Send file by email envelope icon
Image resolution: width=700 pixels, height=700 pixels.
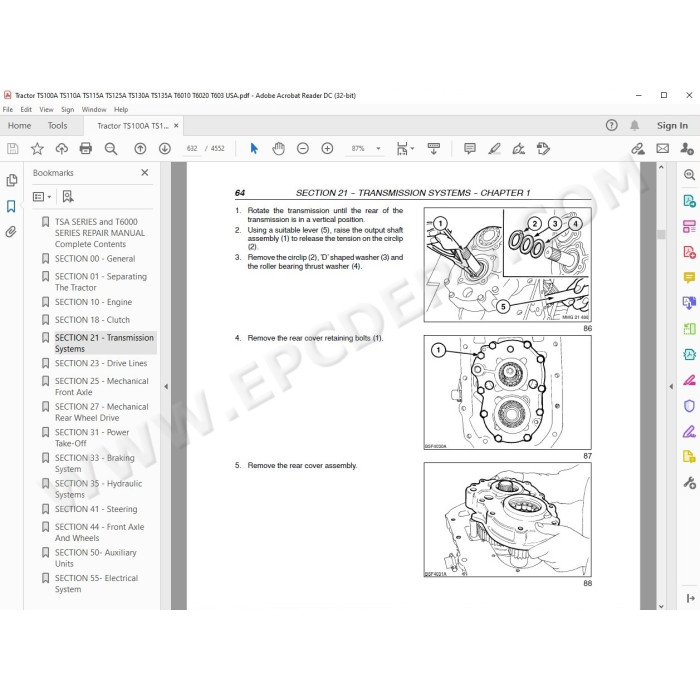tap(662, 149)
